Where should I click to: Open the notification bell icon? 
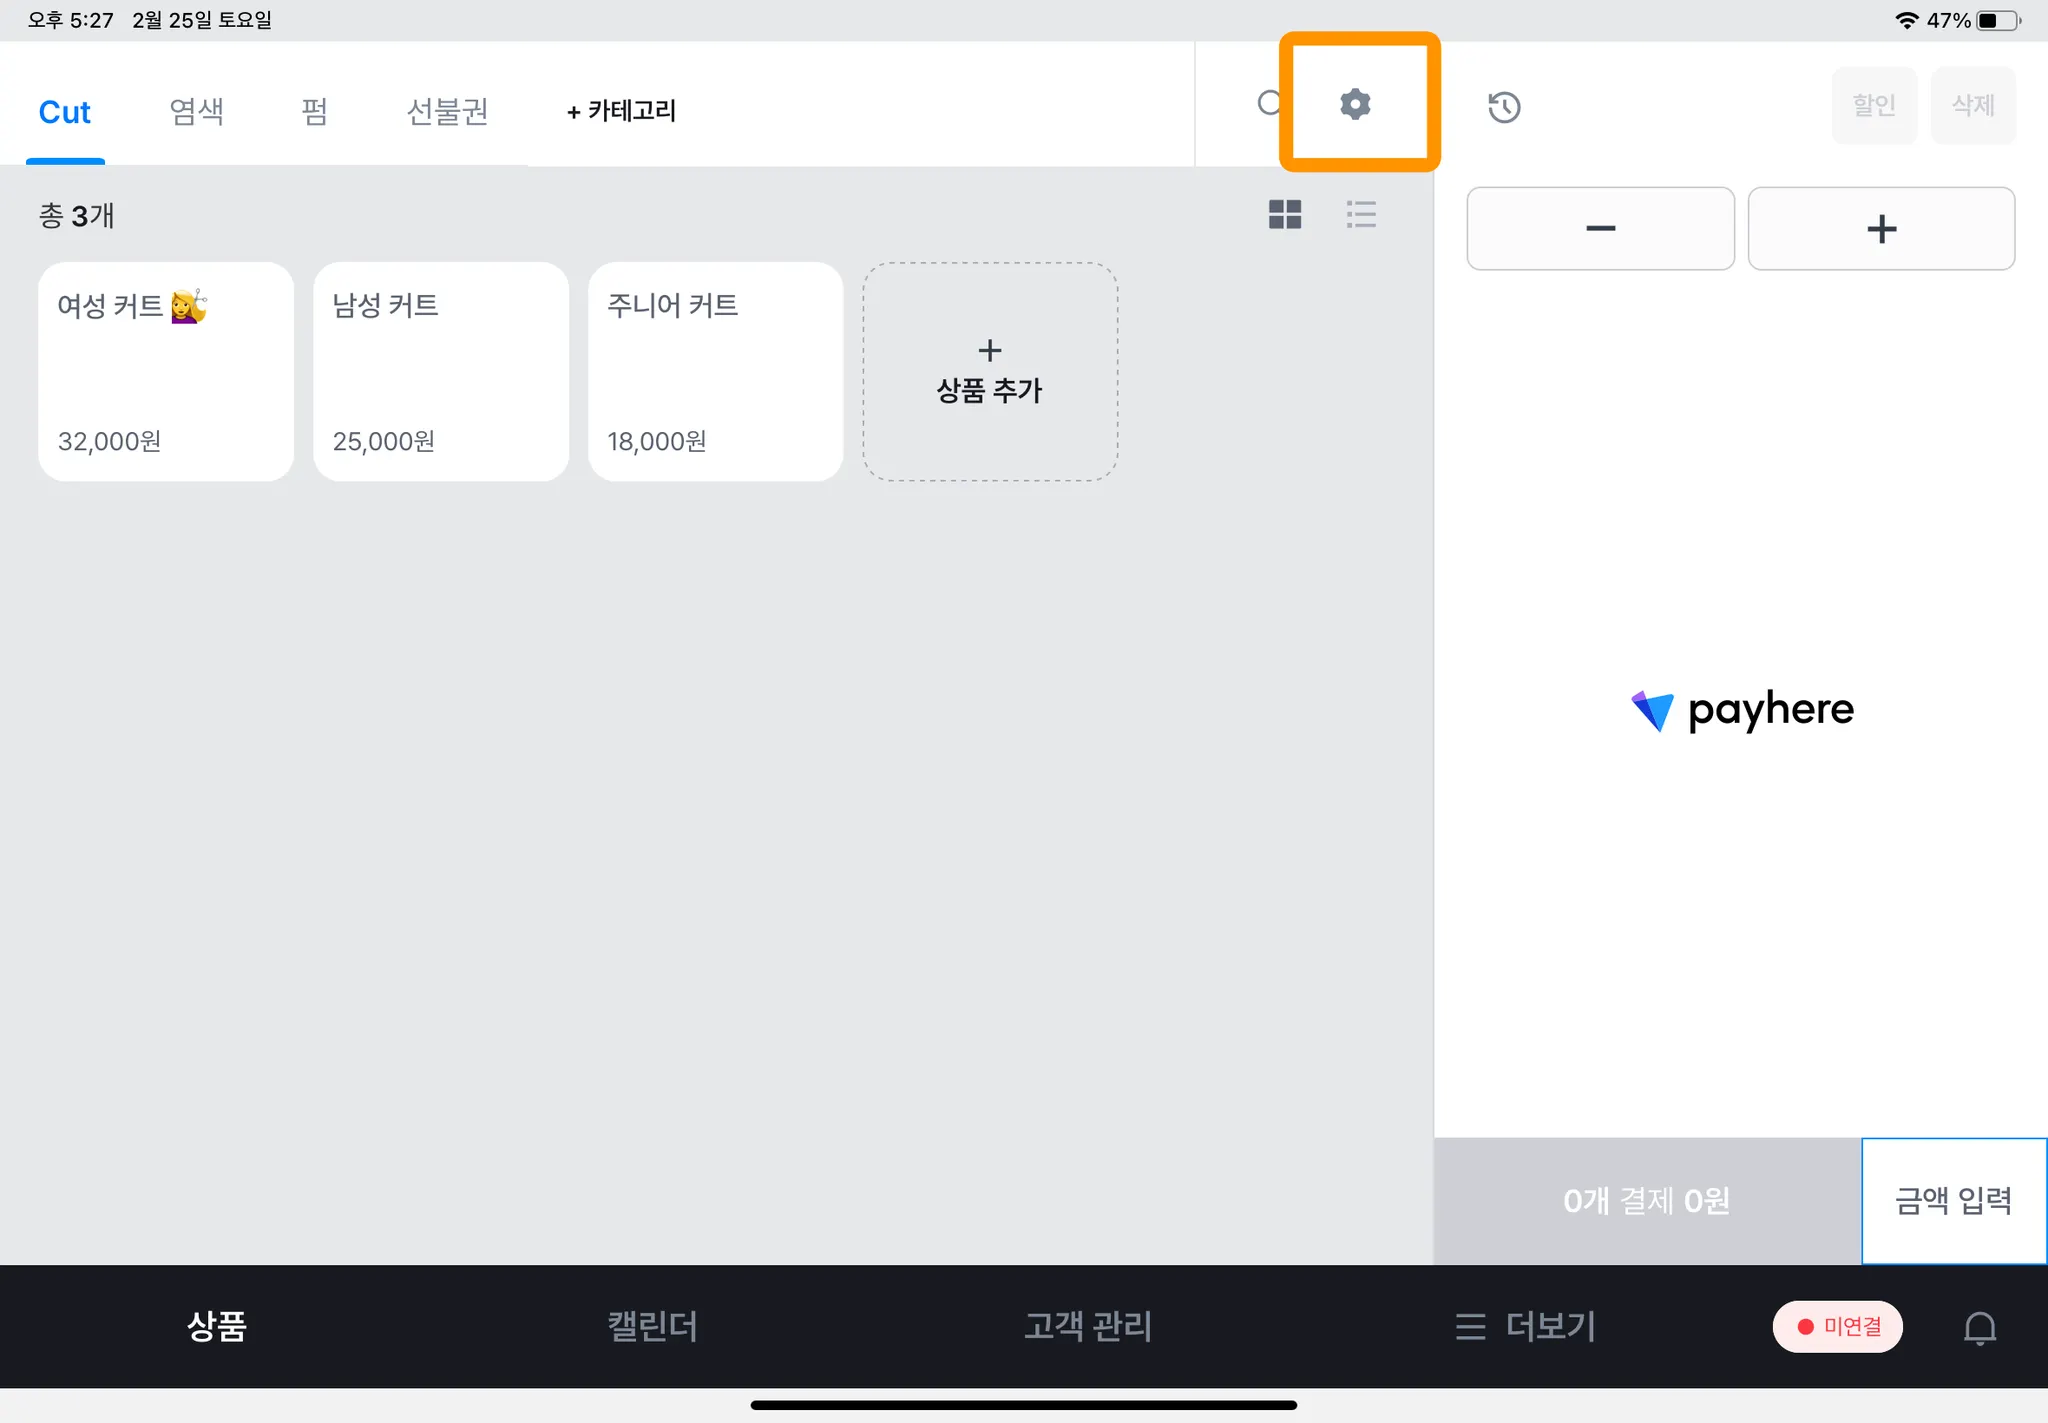pyautogui.click(x=1979, y=1327)
